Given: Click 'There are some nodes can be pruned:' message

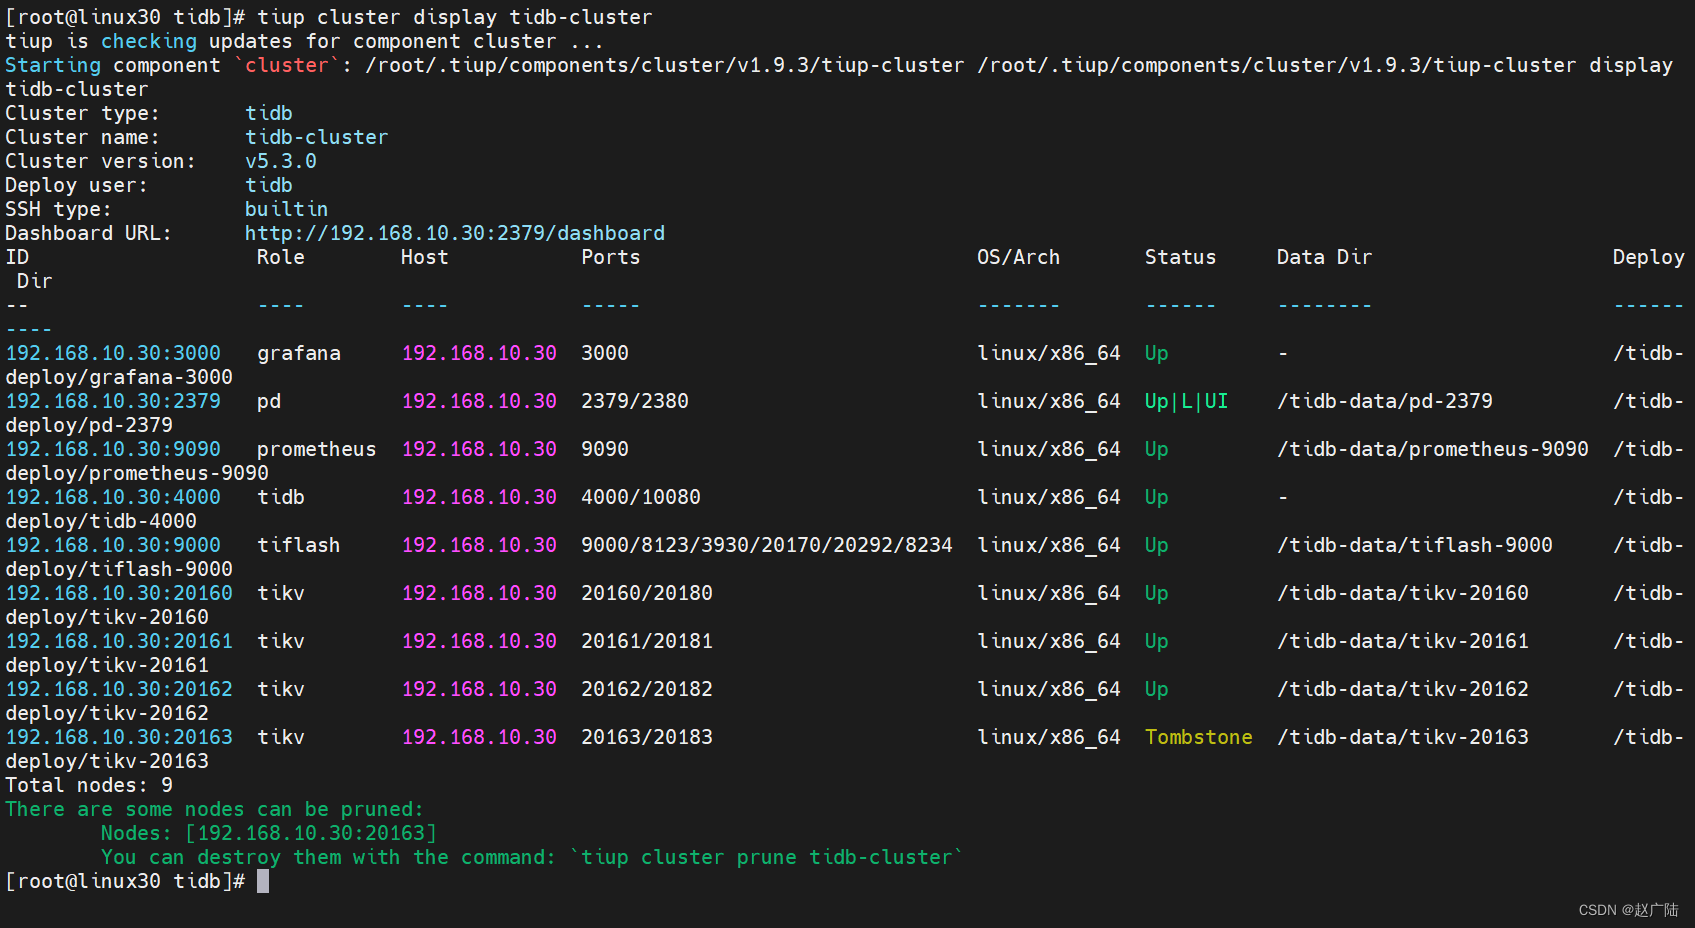Looking at the screenshot, I should tap(215, 809).
